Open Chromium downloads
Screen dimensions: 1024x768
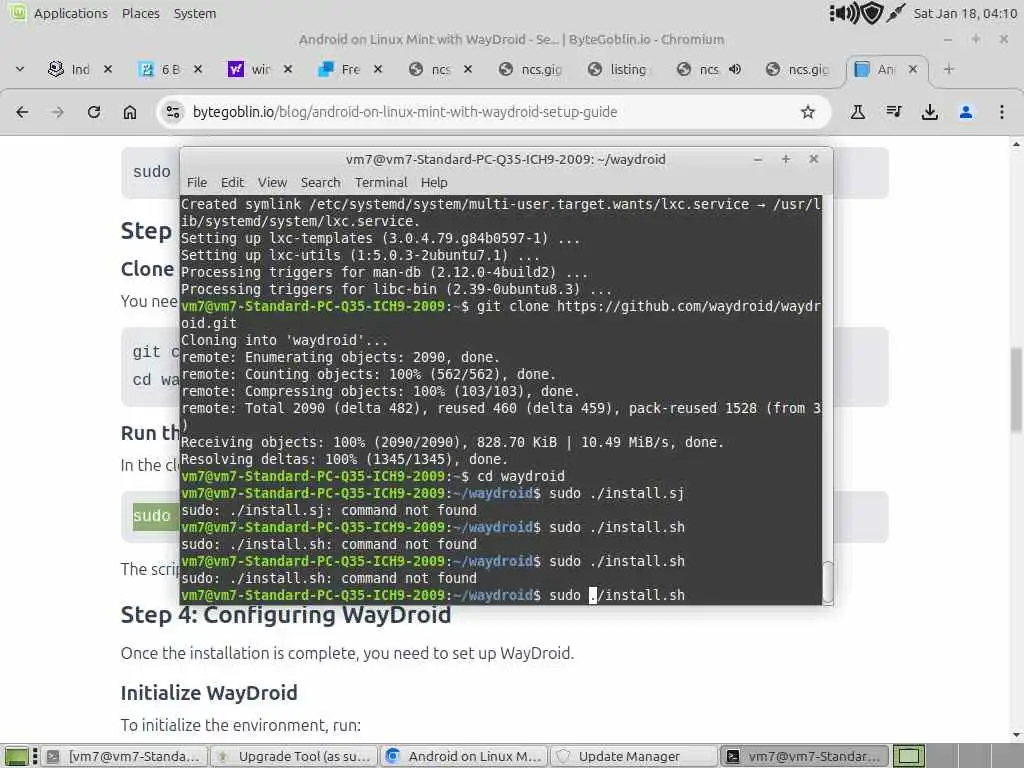[x=930, y=112]
